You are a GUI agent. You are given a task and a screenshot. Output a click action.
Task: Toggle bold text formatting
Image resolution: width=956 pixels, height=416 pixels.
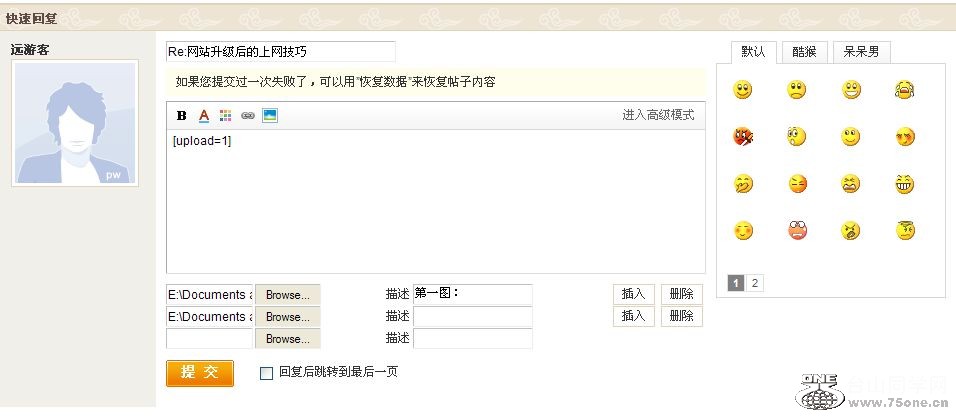[x=182, y=115]
